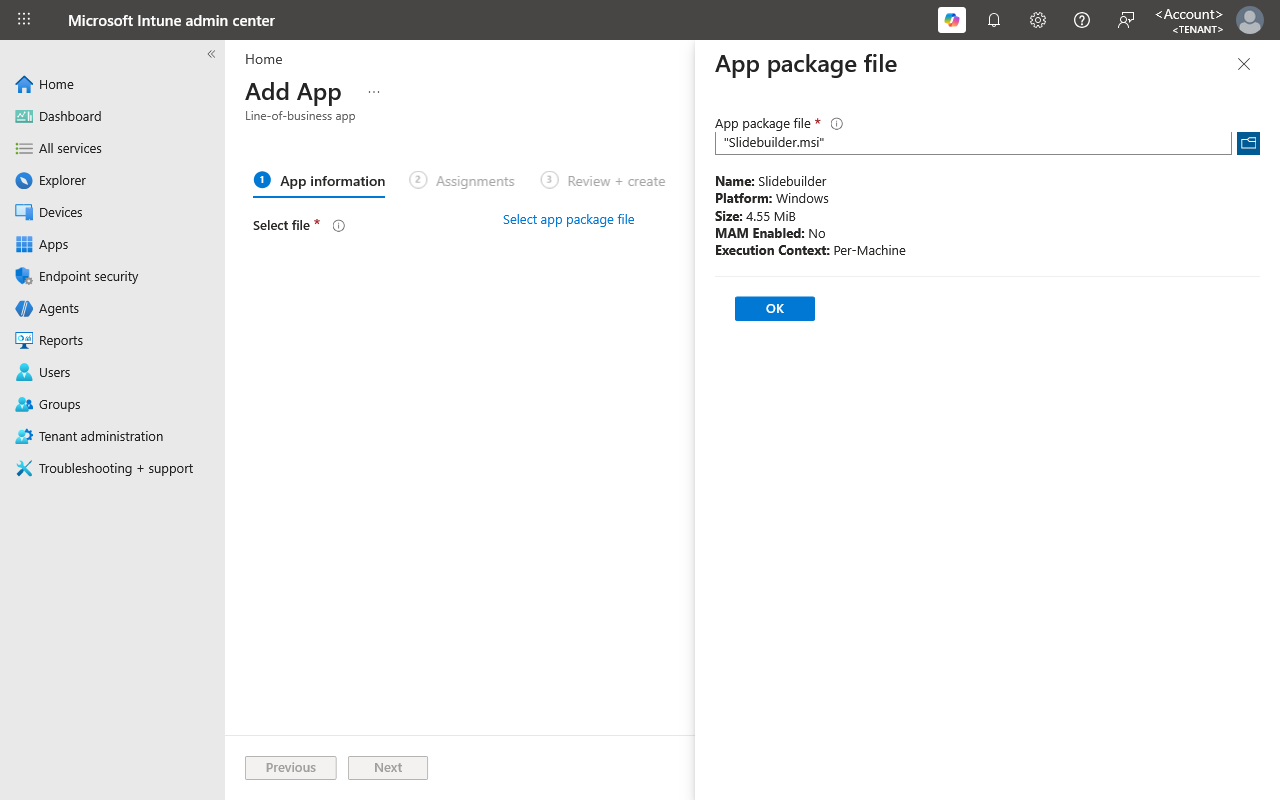1280x800 pixels.
Task: Click the Execution Context Per-Machine text
Action: (x=810, y=251)
